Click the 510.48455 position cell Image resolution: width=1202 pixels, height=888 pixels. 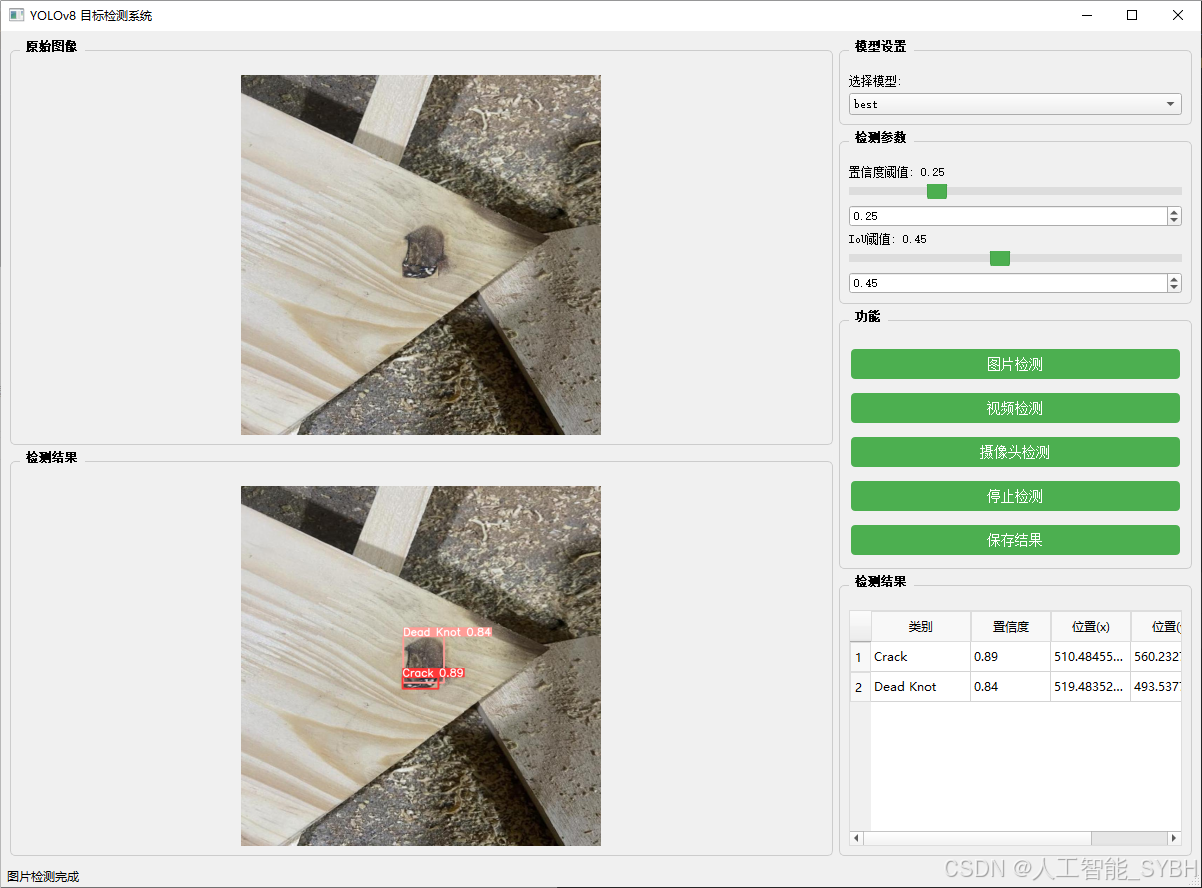1091,657
